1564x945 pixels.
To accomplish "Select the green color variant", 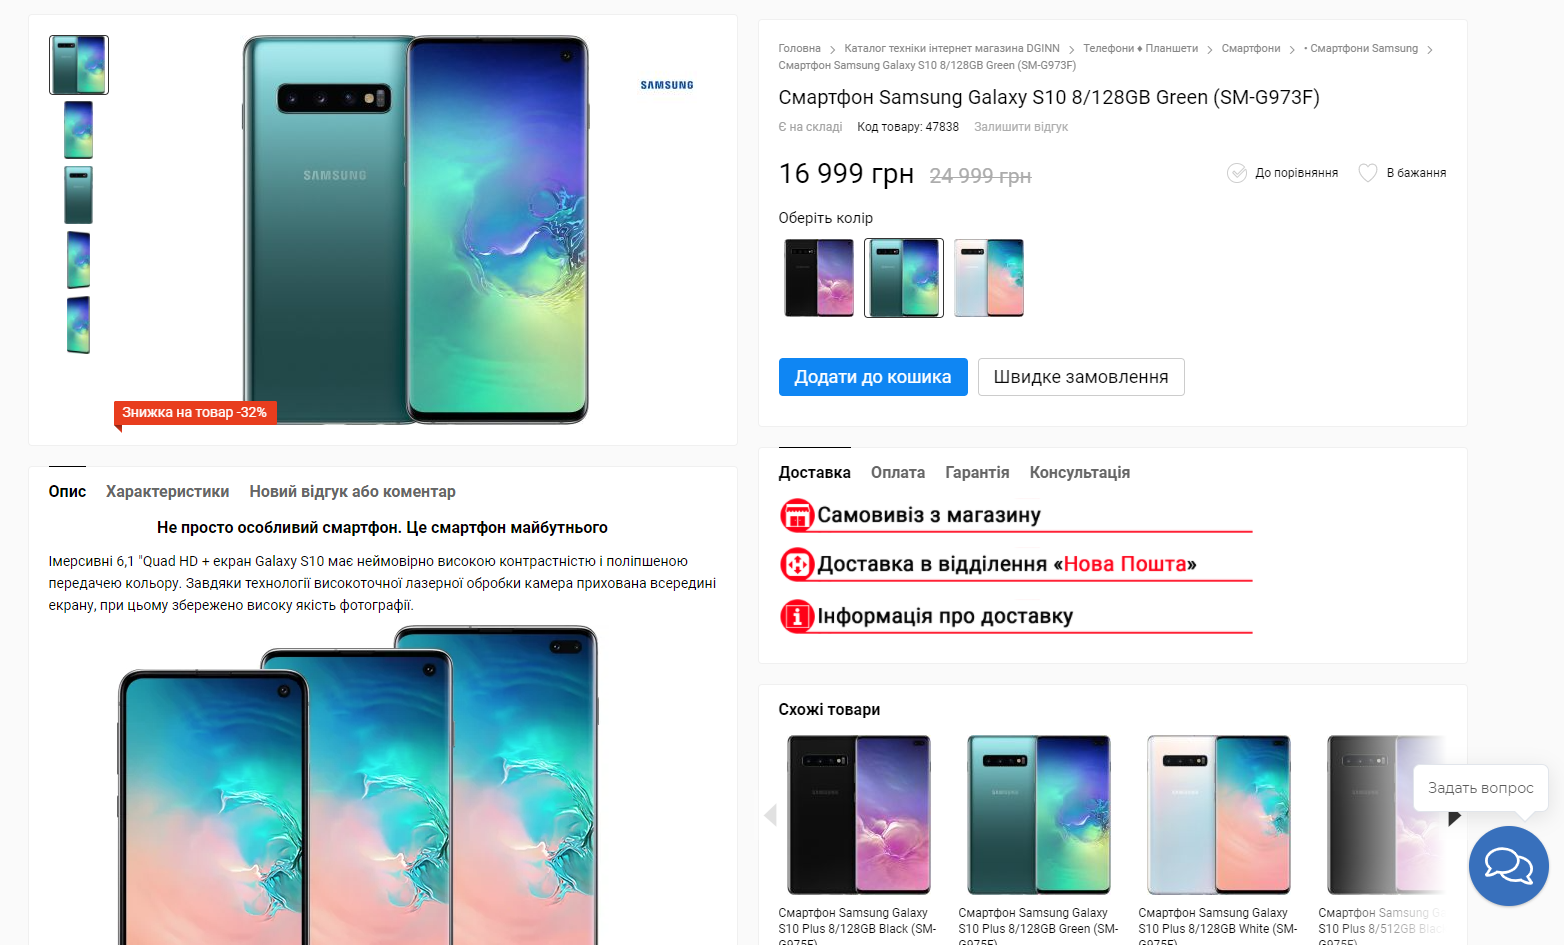I will coord(904,278).
